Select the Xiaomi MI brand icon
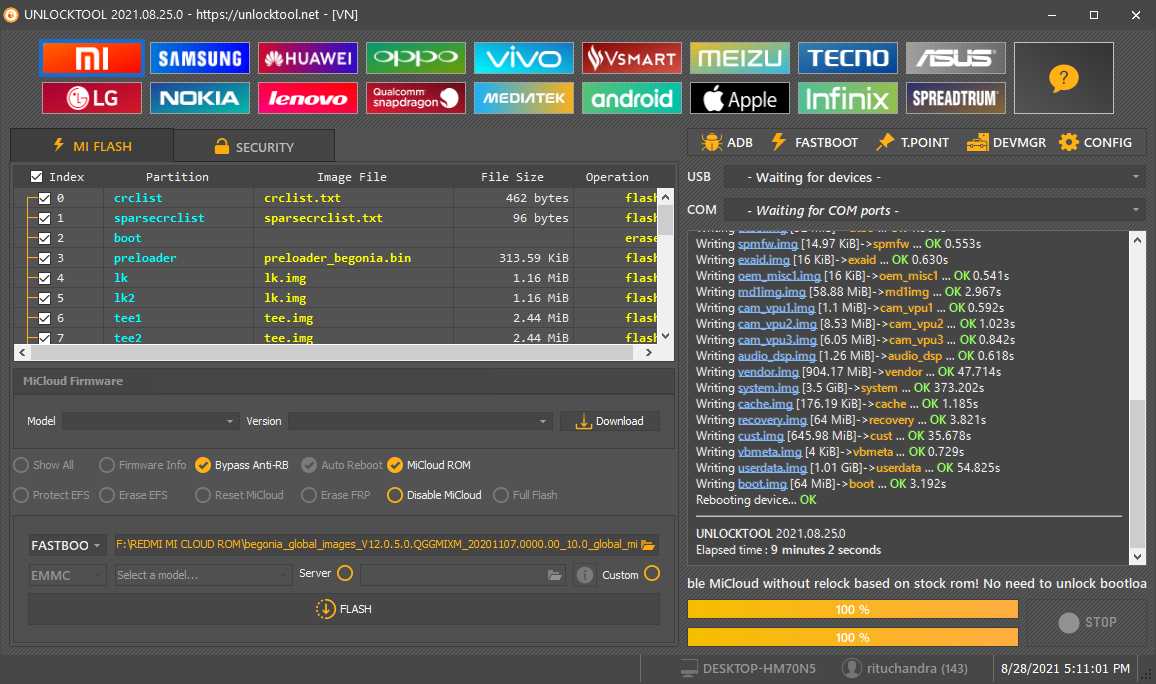 point(91,58)
